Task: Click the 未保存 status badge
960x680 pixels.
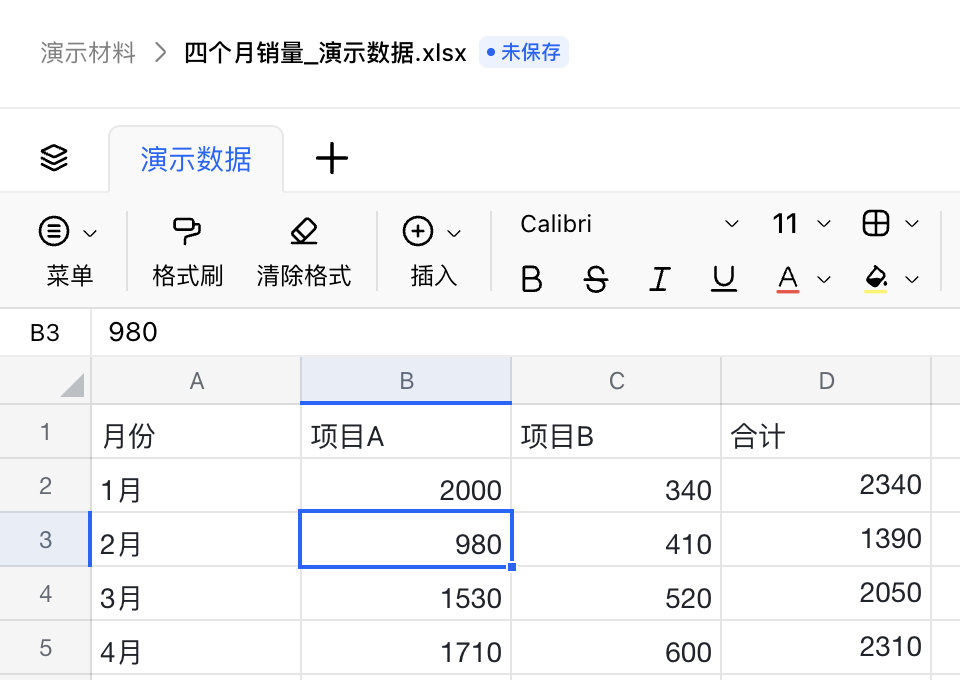Action: tap(523, 52)
